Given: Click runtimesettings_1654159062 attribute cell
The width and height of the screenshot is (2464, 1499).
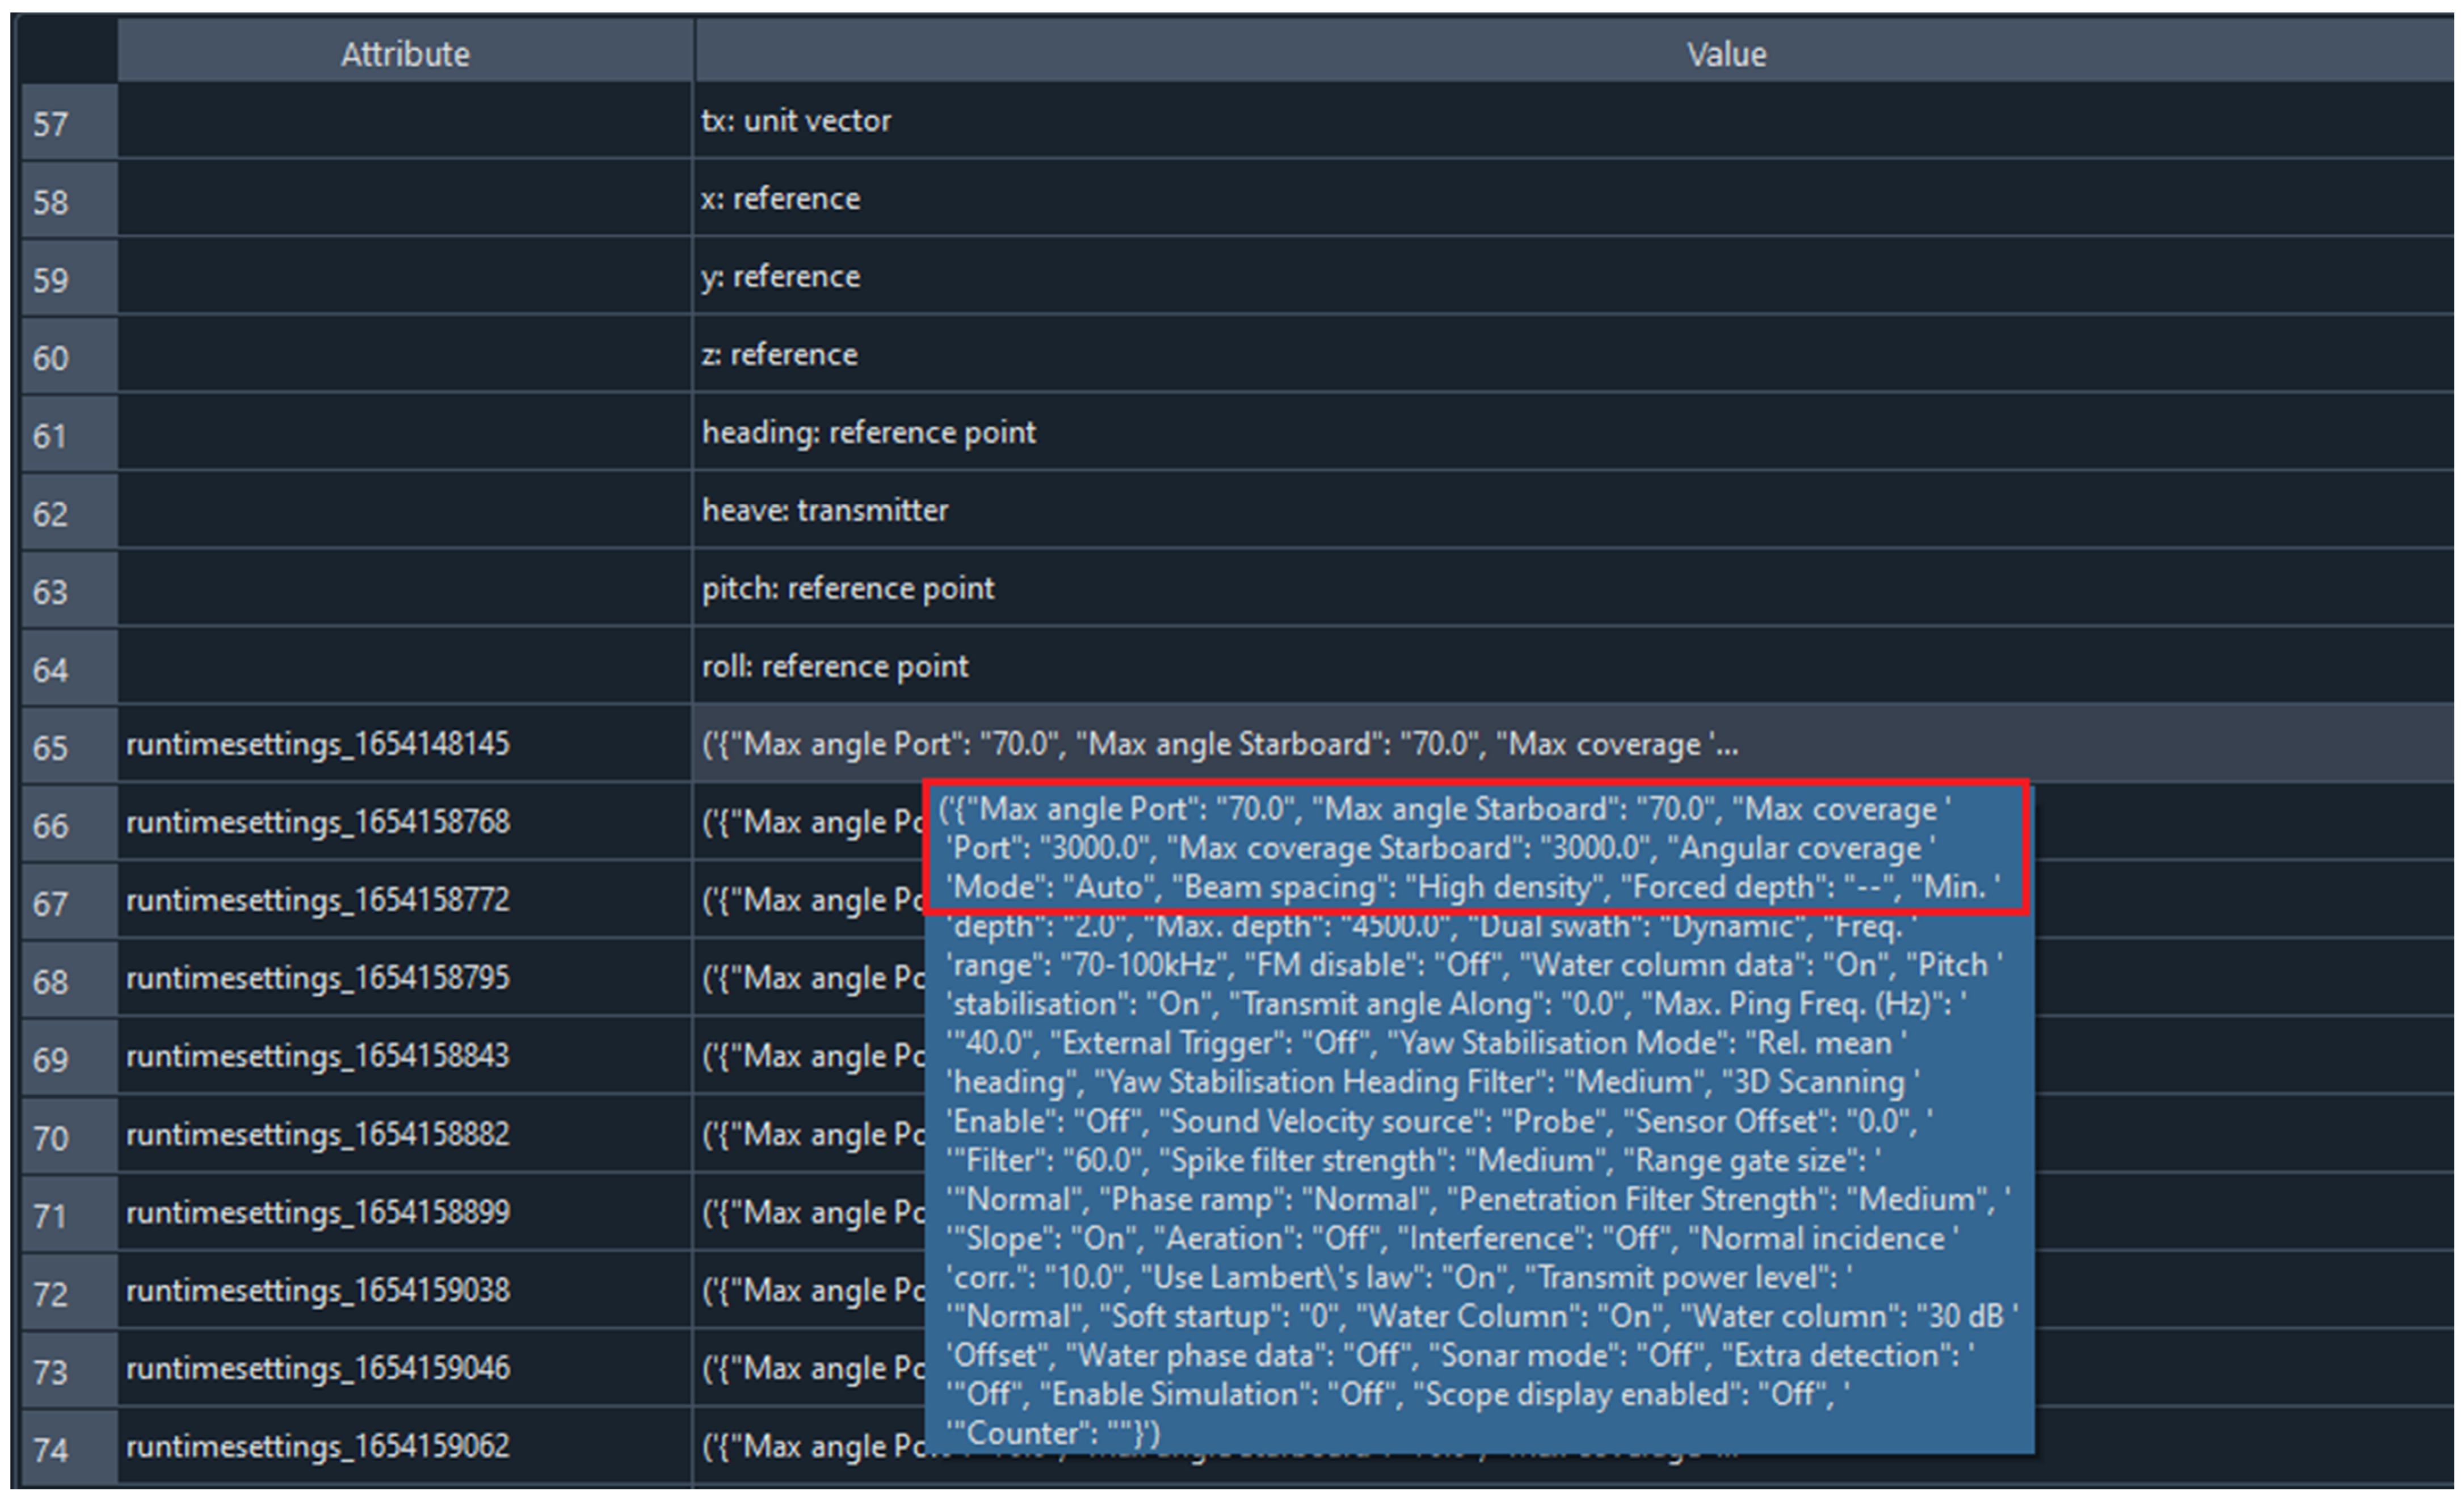Looking at the screenshot, I should [x=318, y=1446].
